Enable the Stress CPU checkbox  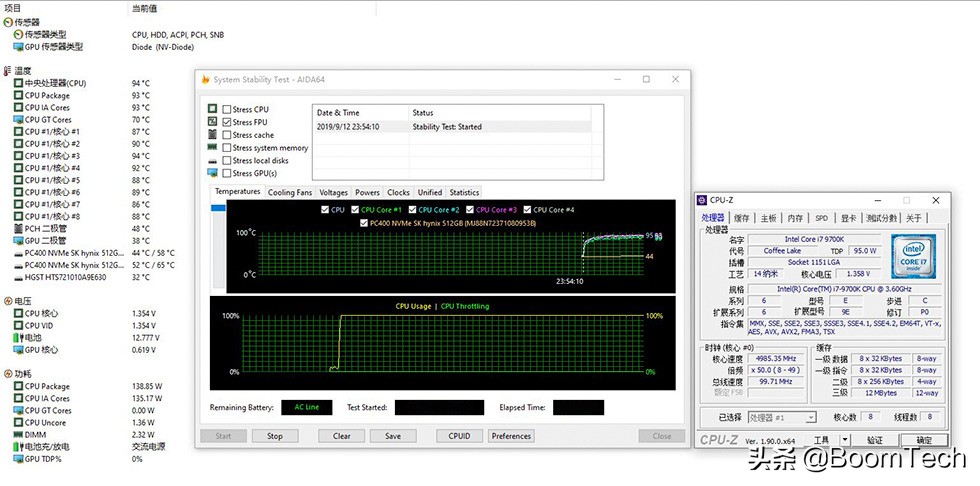coord(227,110)
